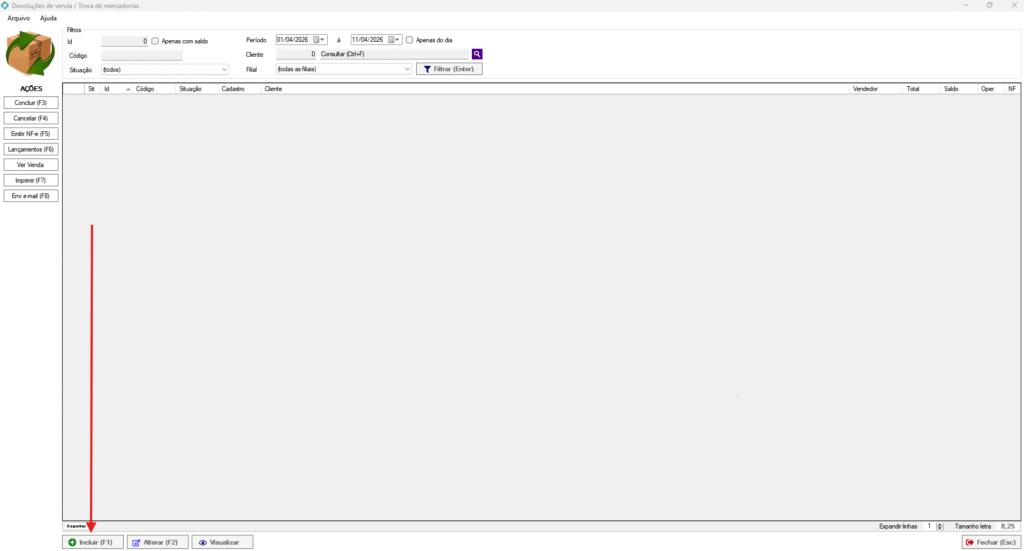Enable the 'Apenas com saldo' checkbox
Screen dimensions: 1024x551
[x=155, y=41]
